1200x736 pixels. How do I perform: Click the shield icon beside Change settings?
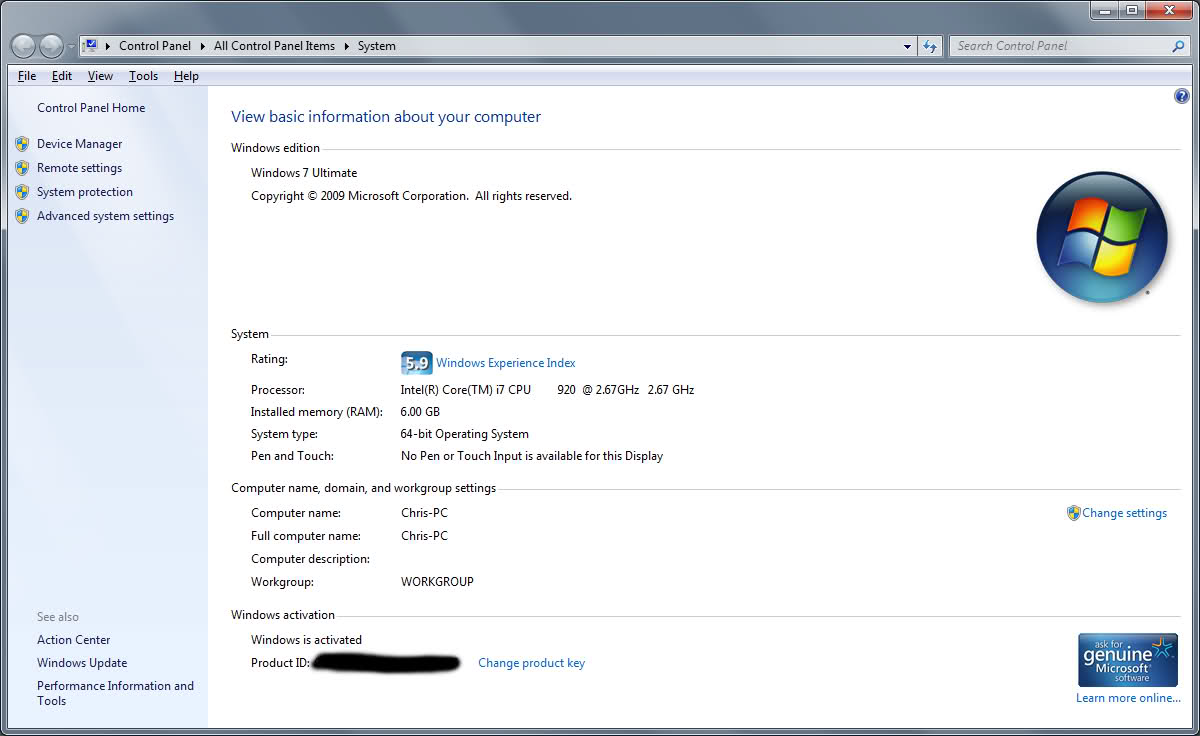pyautogui.click(x=1074, y=513)
